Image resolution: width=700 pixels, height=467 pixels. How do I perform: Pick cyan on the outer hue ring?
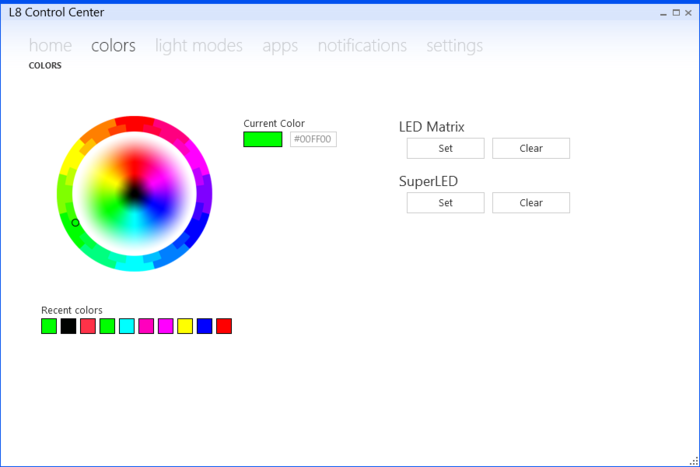point(134,264)
